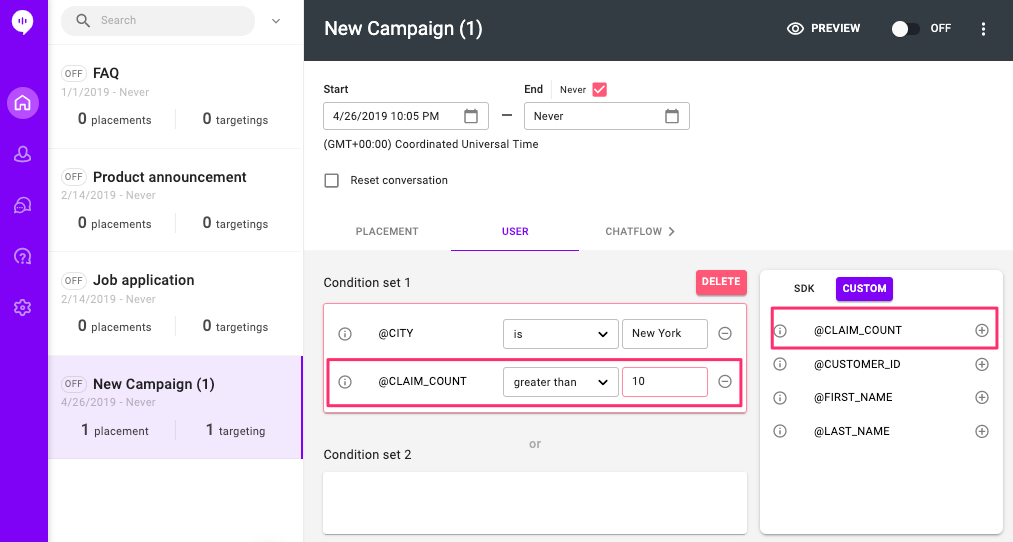The image size is (1013, 542).
Task: Open the End date calendar picker
Action: pyautogui.click(x=672, y=116)
